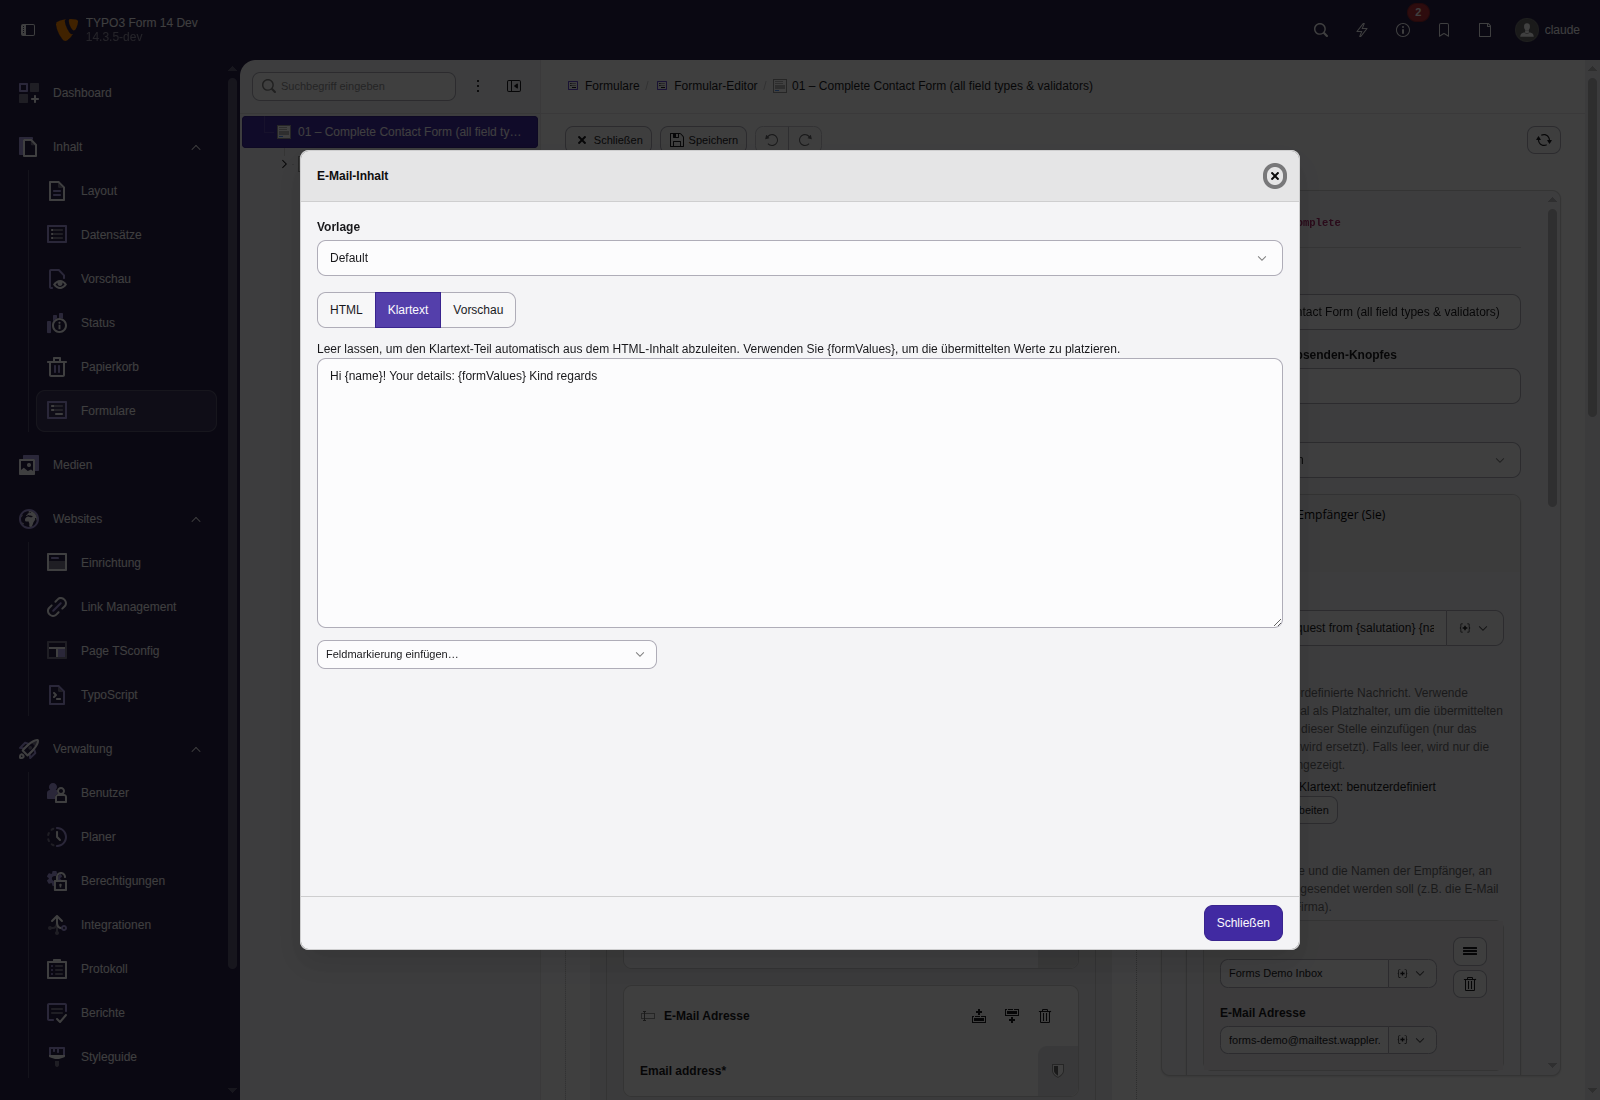Open the Link Management module
1600x1100 pixels.
(127, 607)
